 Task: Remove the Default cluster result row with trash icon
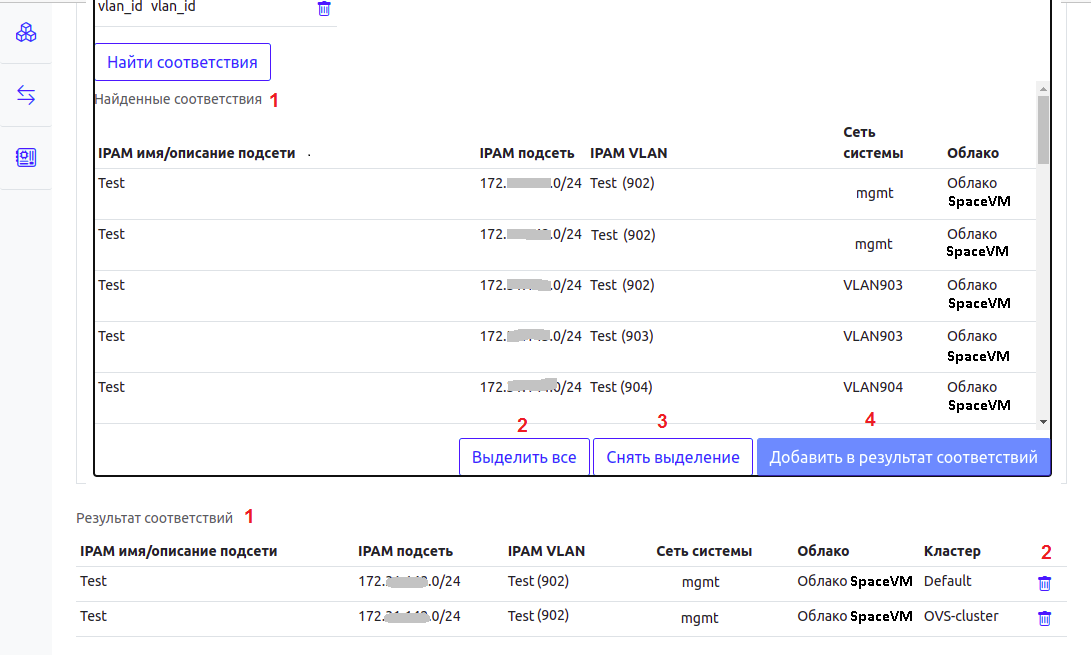tap(1044, 583)
